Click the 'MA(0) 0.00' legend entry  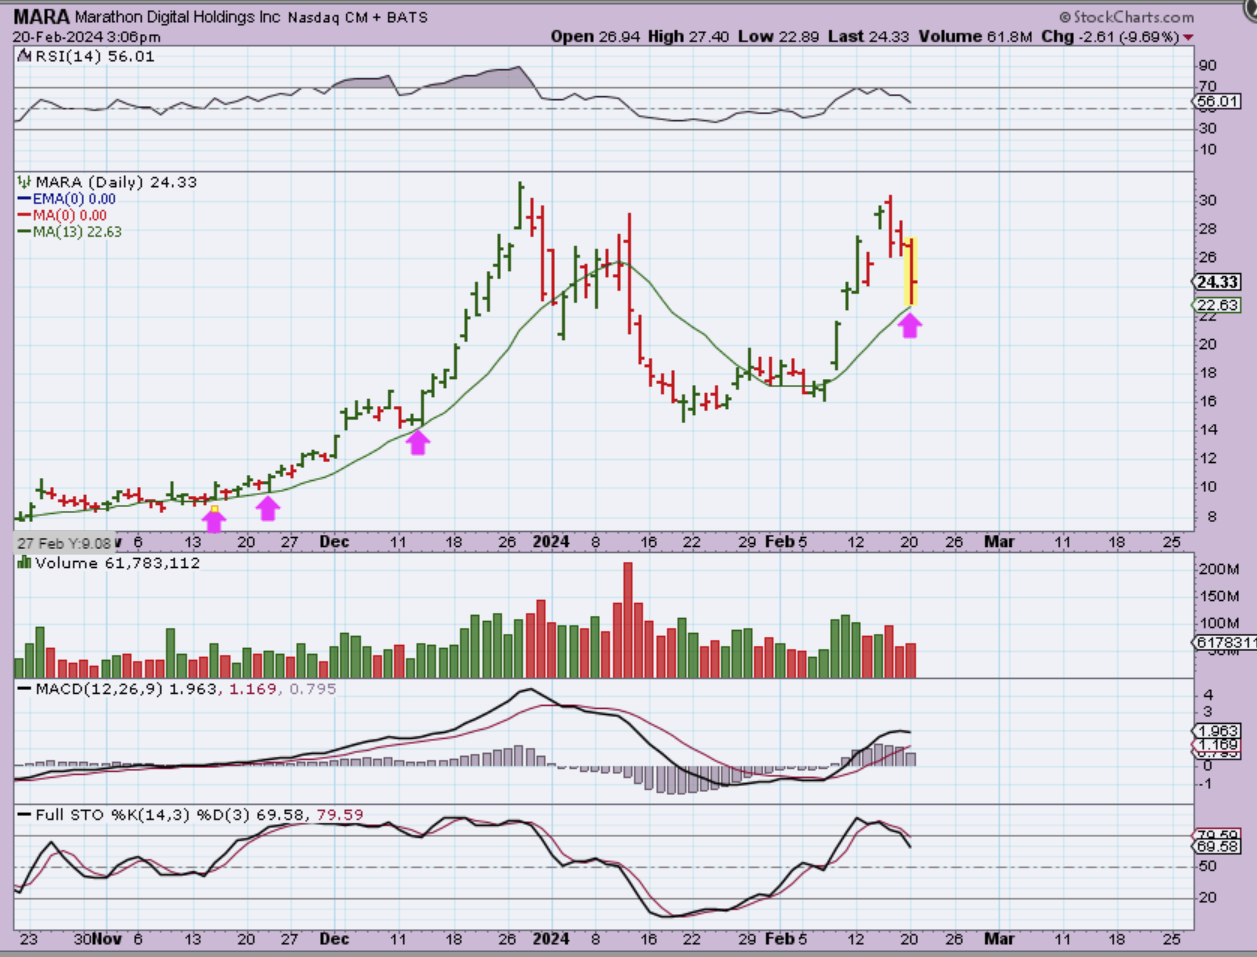point(70,215)
